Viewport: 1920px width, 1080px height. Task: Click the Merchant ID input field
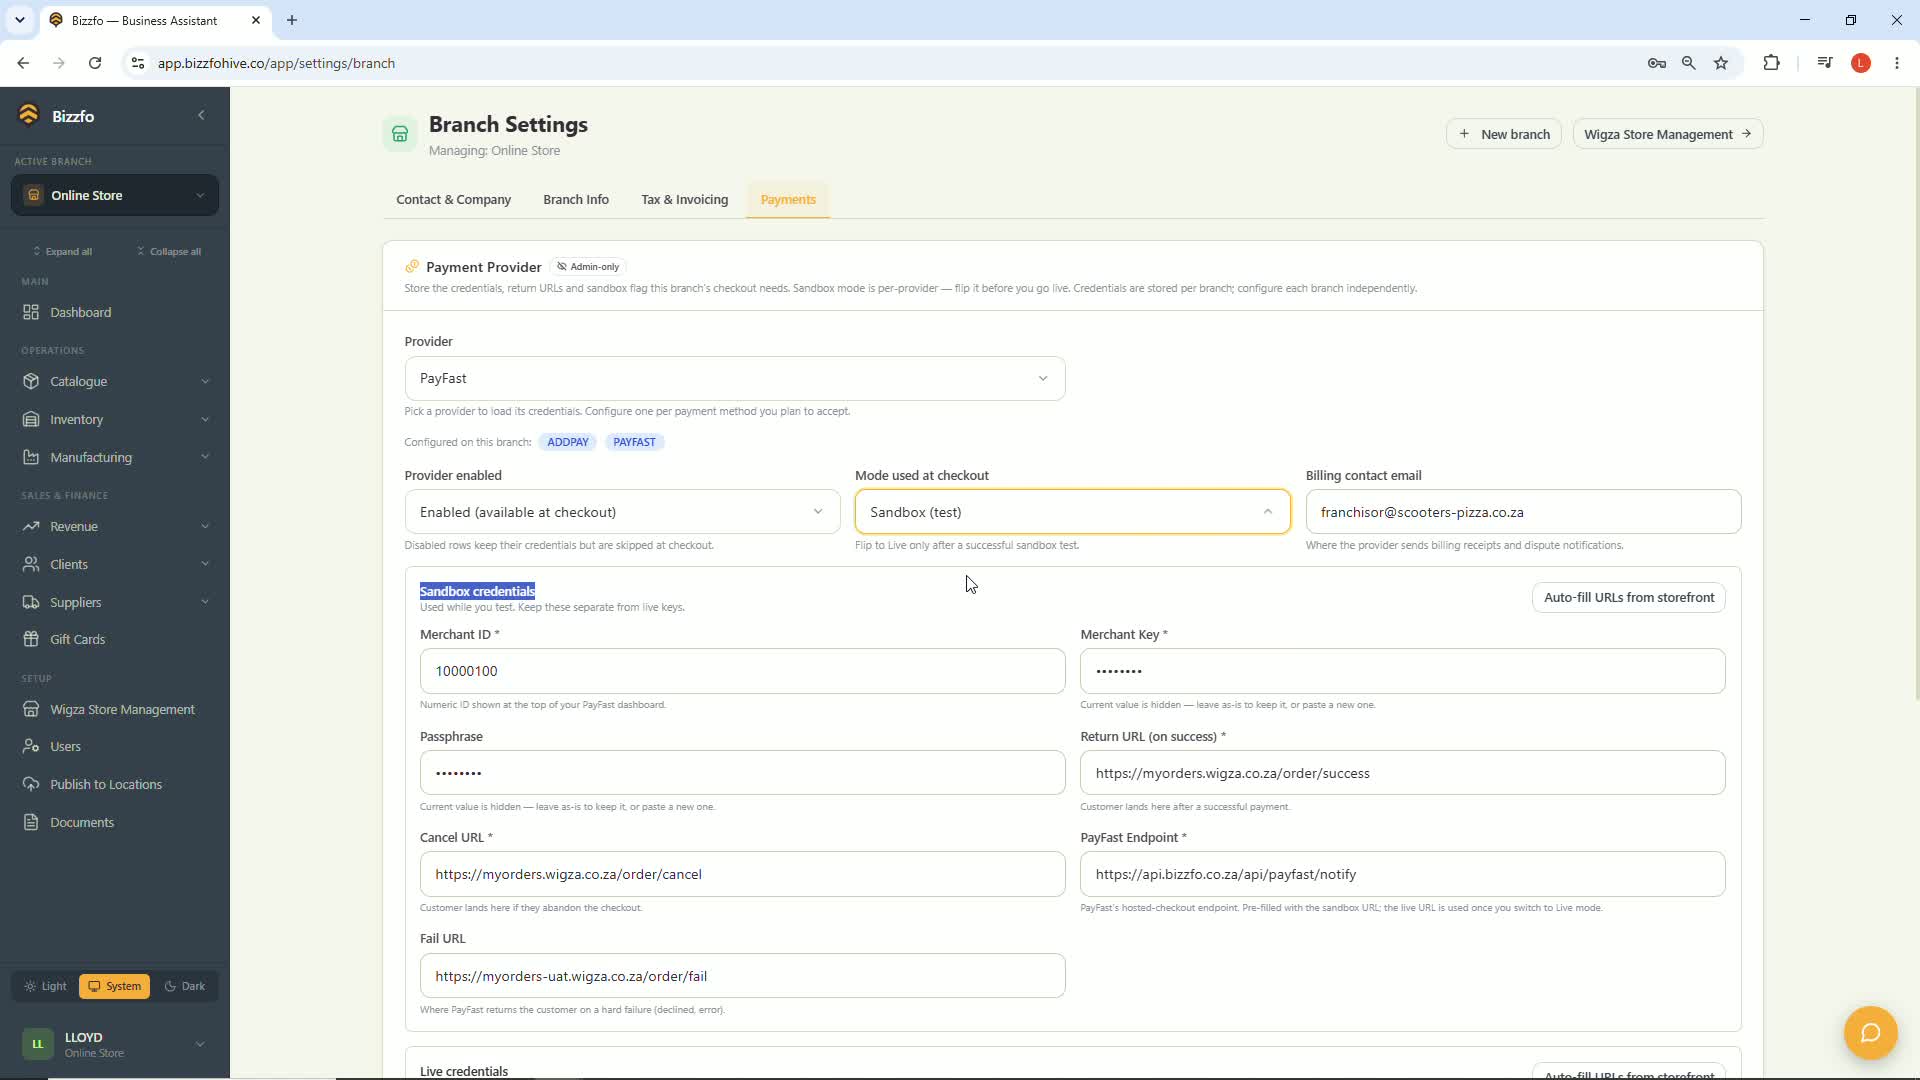(742, 671)
